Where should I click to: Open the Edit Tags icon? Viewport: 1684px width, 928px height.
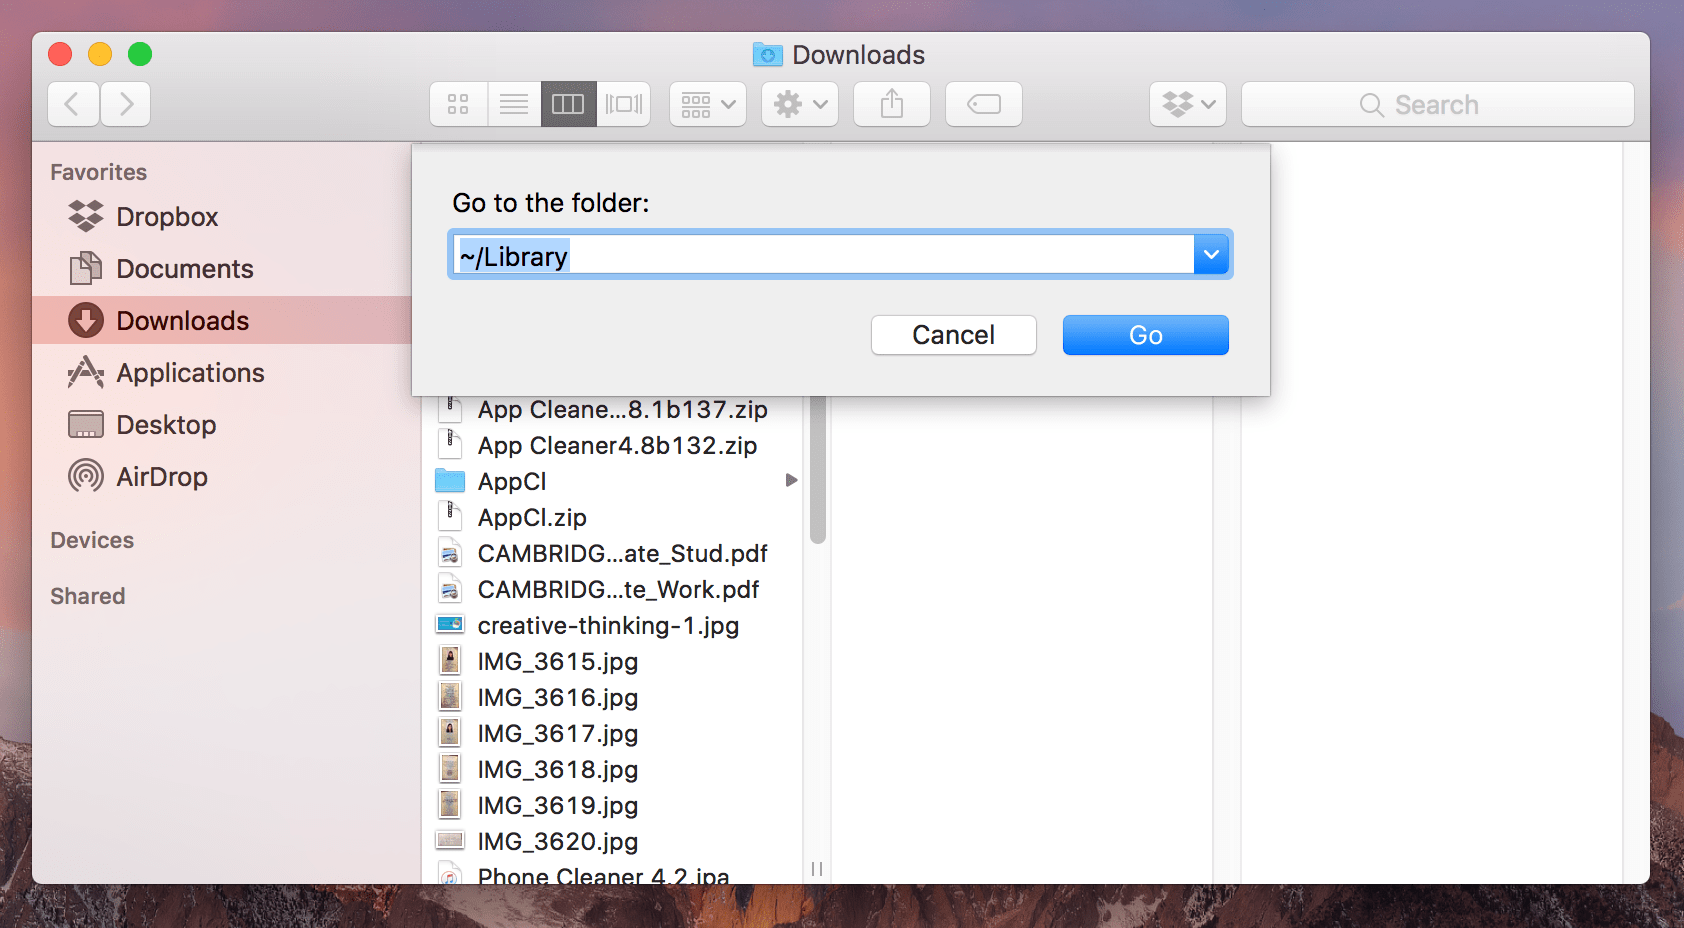click(983, 103)
